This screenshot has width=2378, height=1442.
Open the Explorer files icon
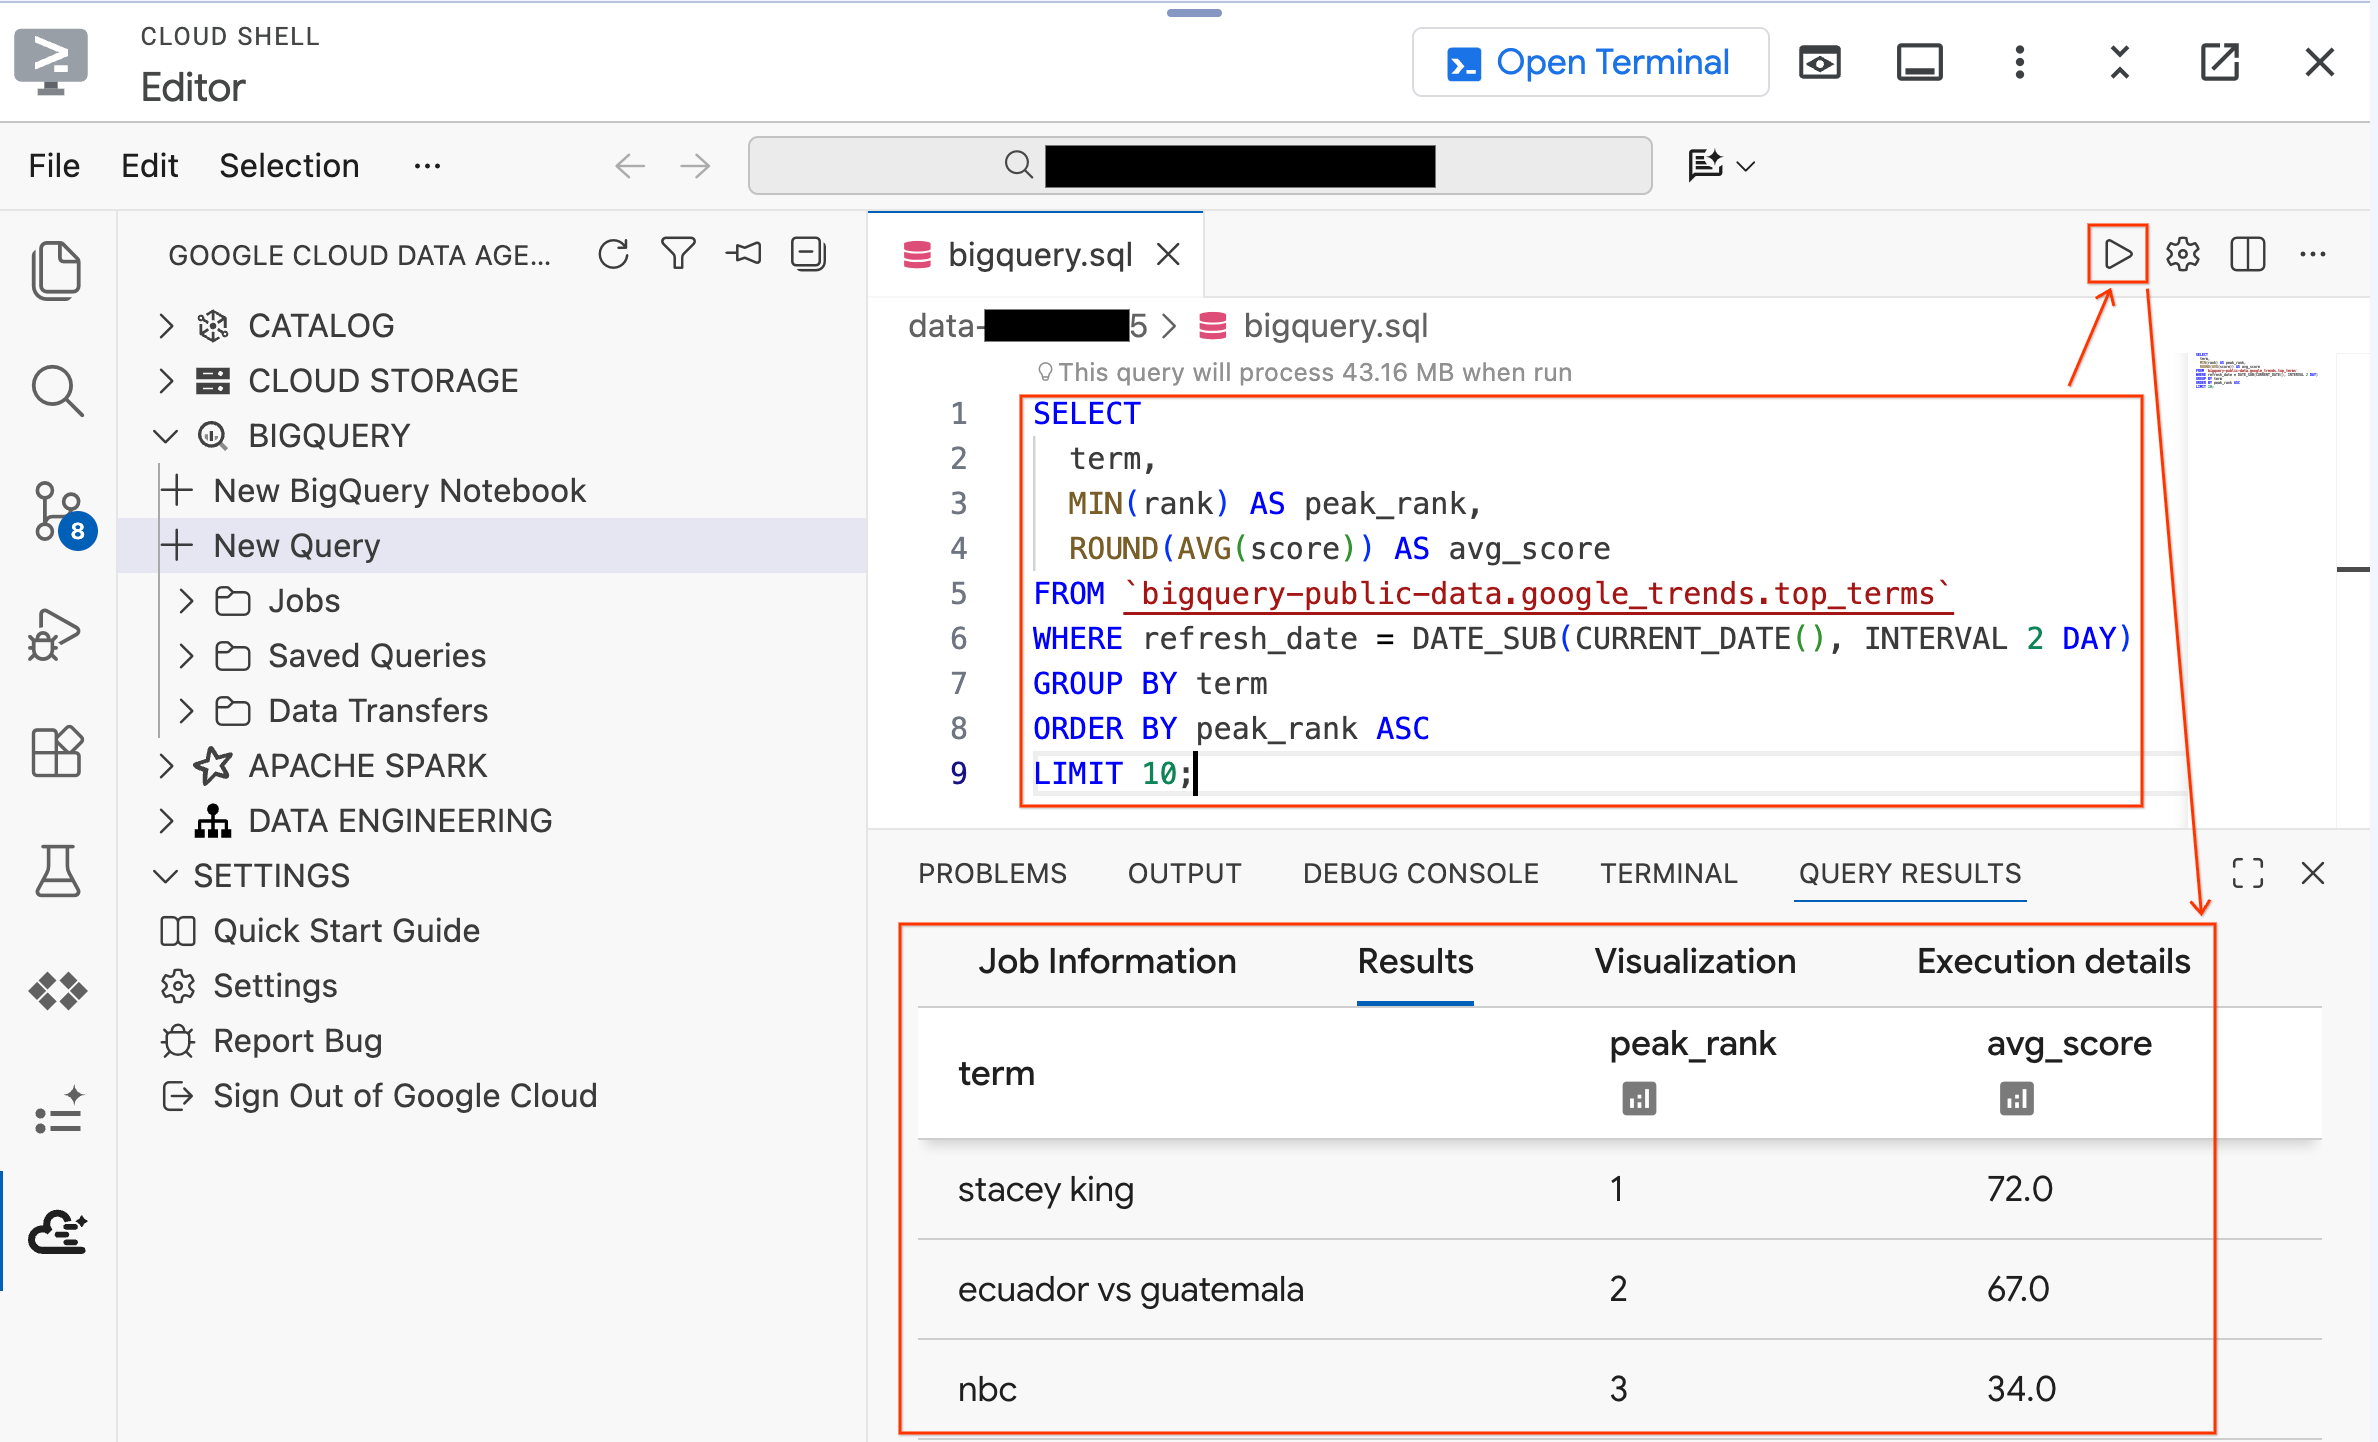coord(57,270)
